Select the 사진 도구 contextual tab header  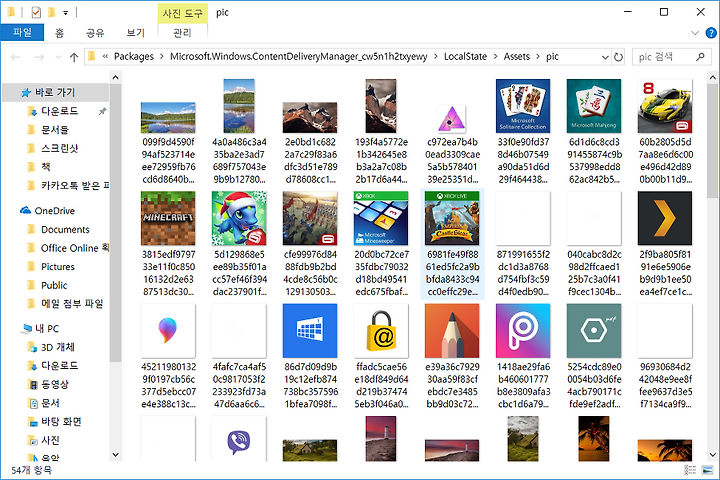[182, 13]
